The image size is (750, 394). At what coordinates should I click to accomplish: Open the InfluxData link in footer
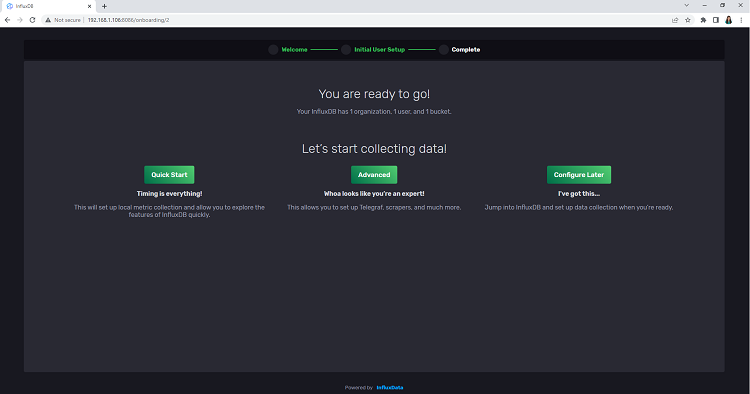coord(390,387)
